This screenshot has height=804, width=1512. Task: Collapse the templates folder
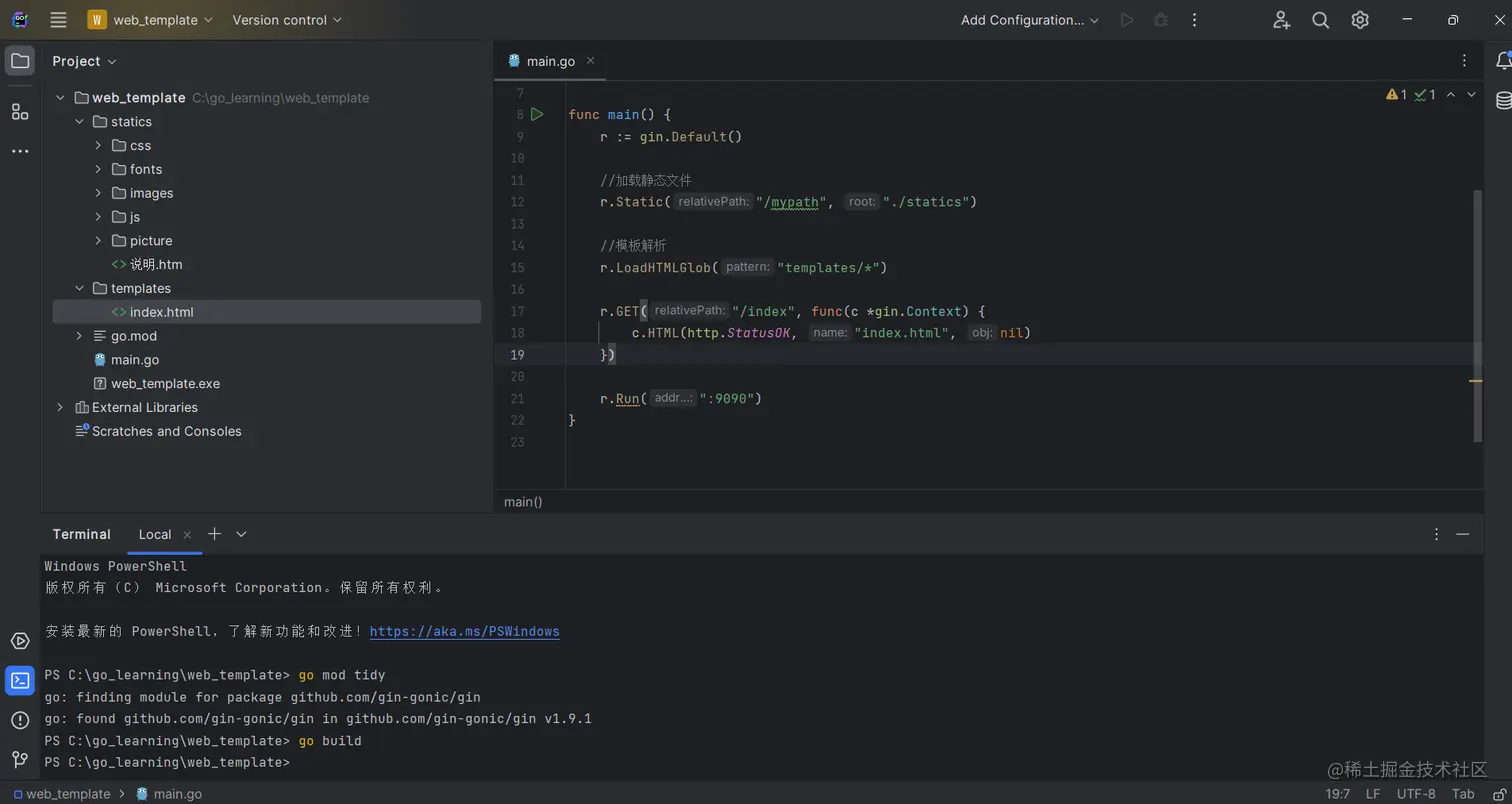tap(80, 288)
